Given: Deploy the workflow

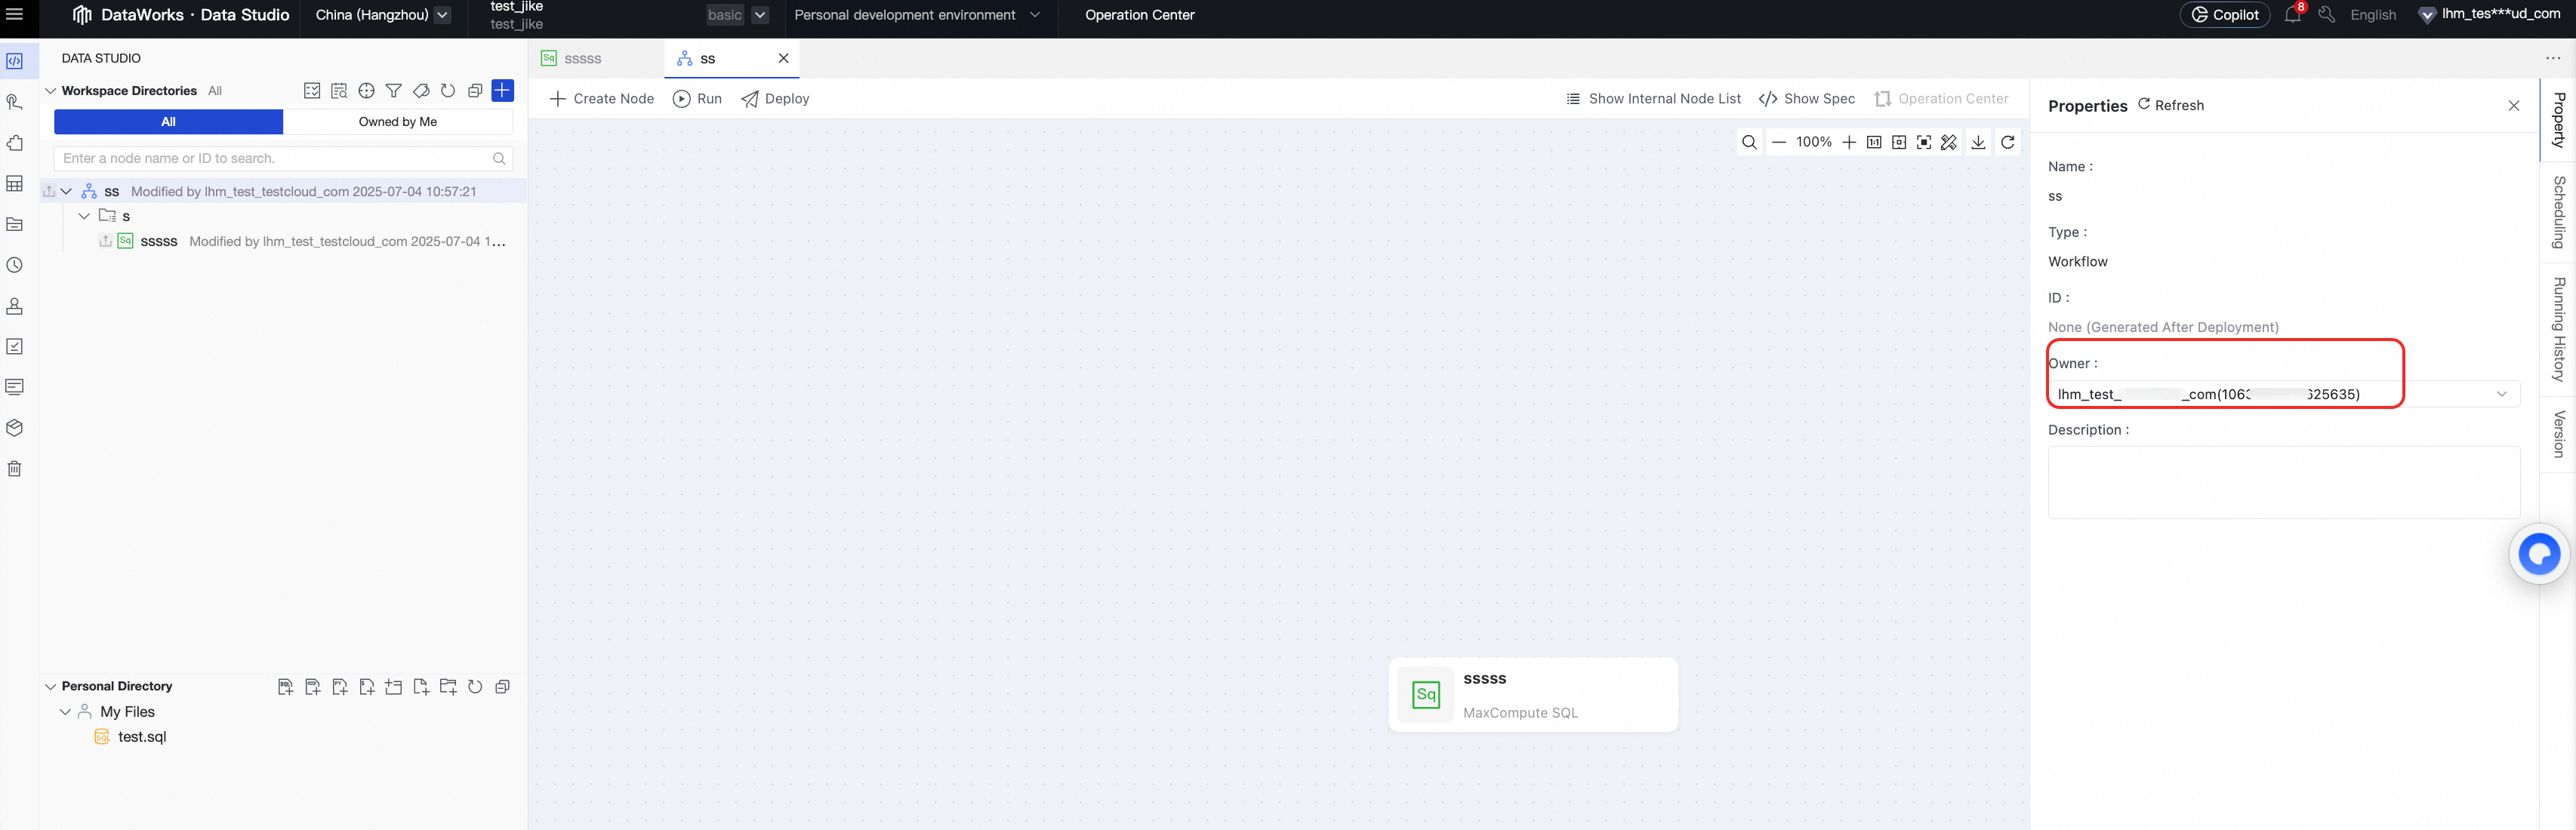Looking at the screenshot, I should [775, 99].
